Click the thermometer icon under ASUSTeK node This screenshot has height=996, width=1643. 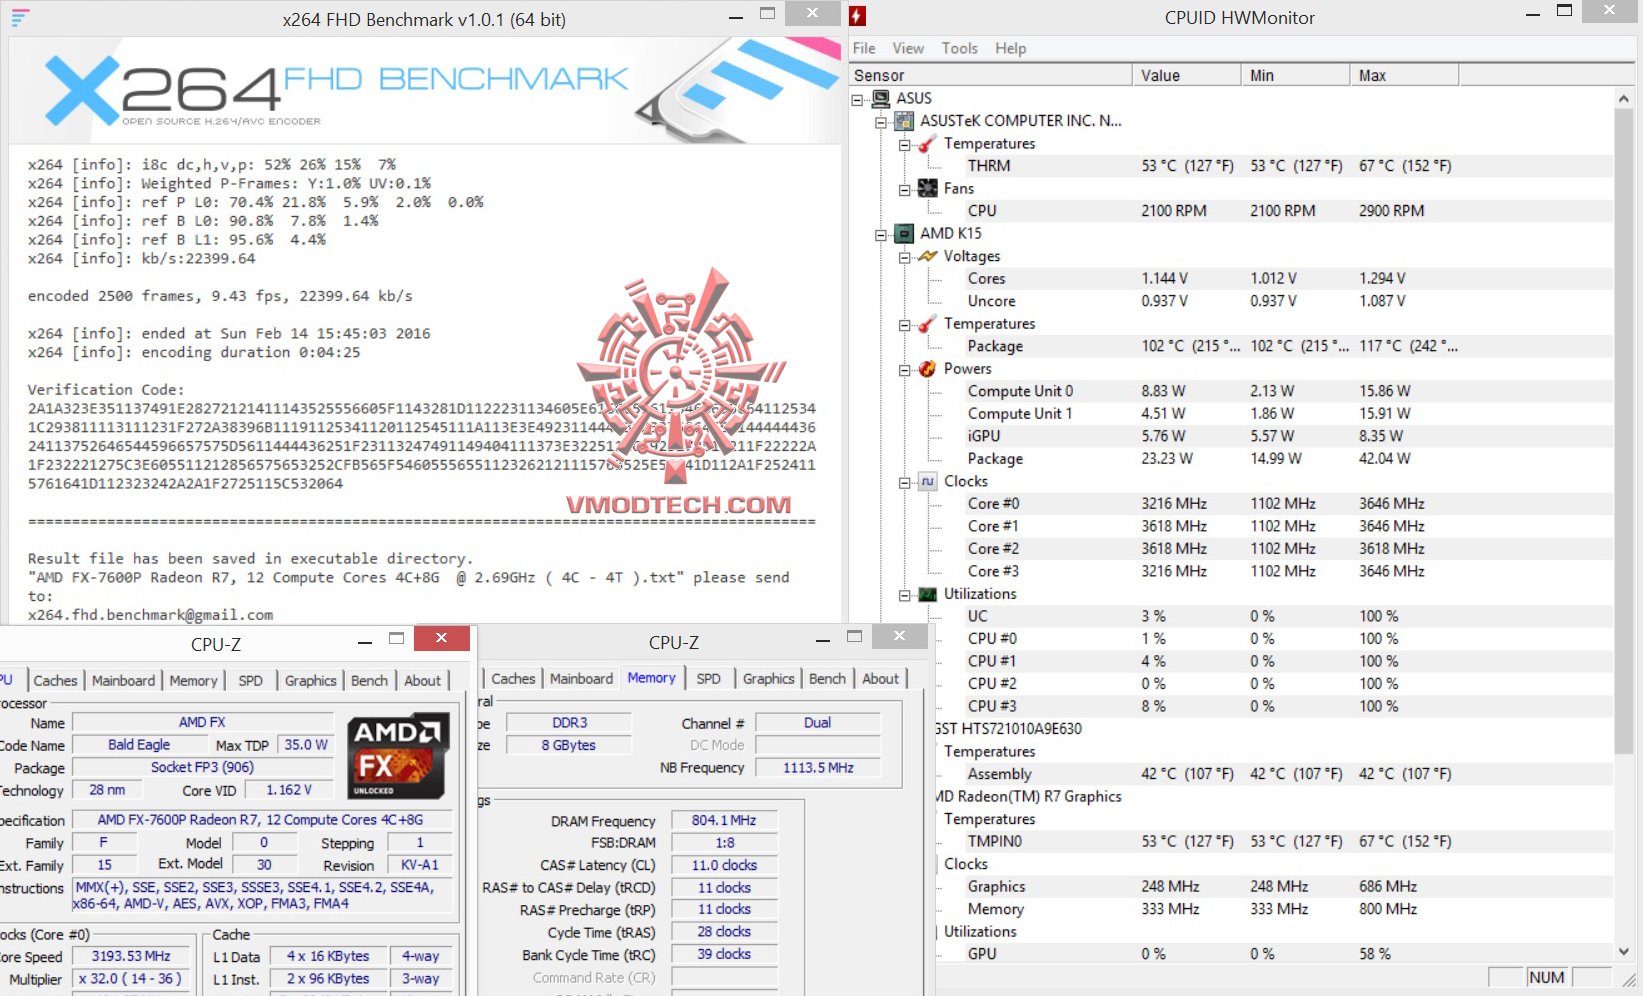pyautogui.click(x=927, y=144)
